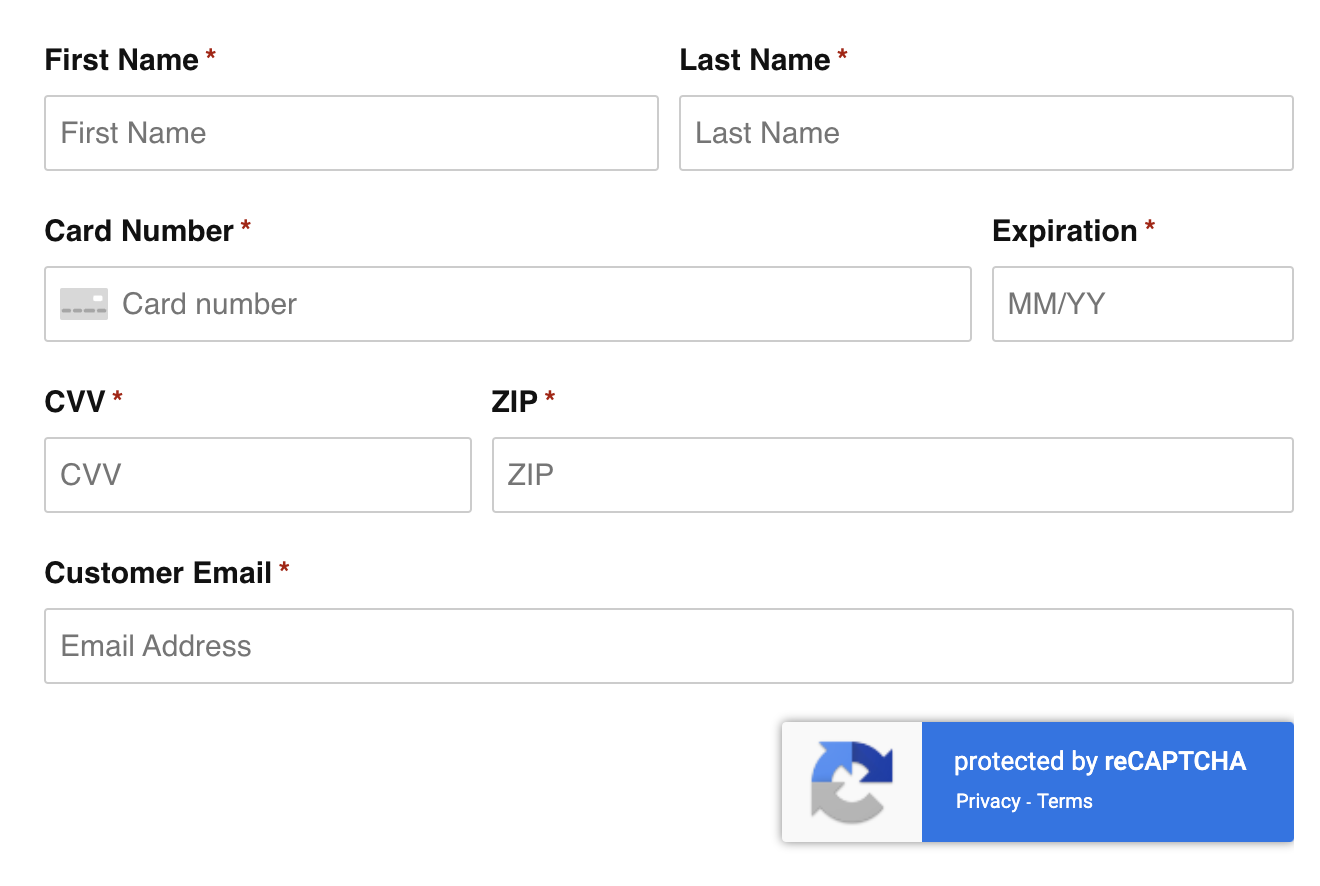The height and width of the screenshot is (886, 1320).
Task: Click the 'First Name' label
Action: pyautogui.click(x=122, y=60)
